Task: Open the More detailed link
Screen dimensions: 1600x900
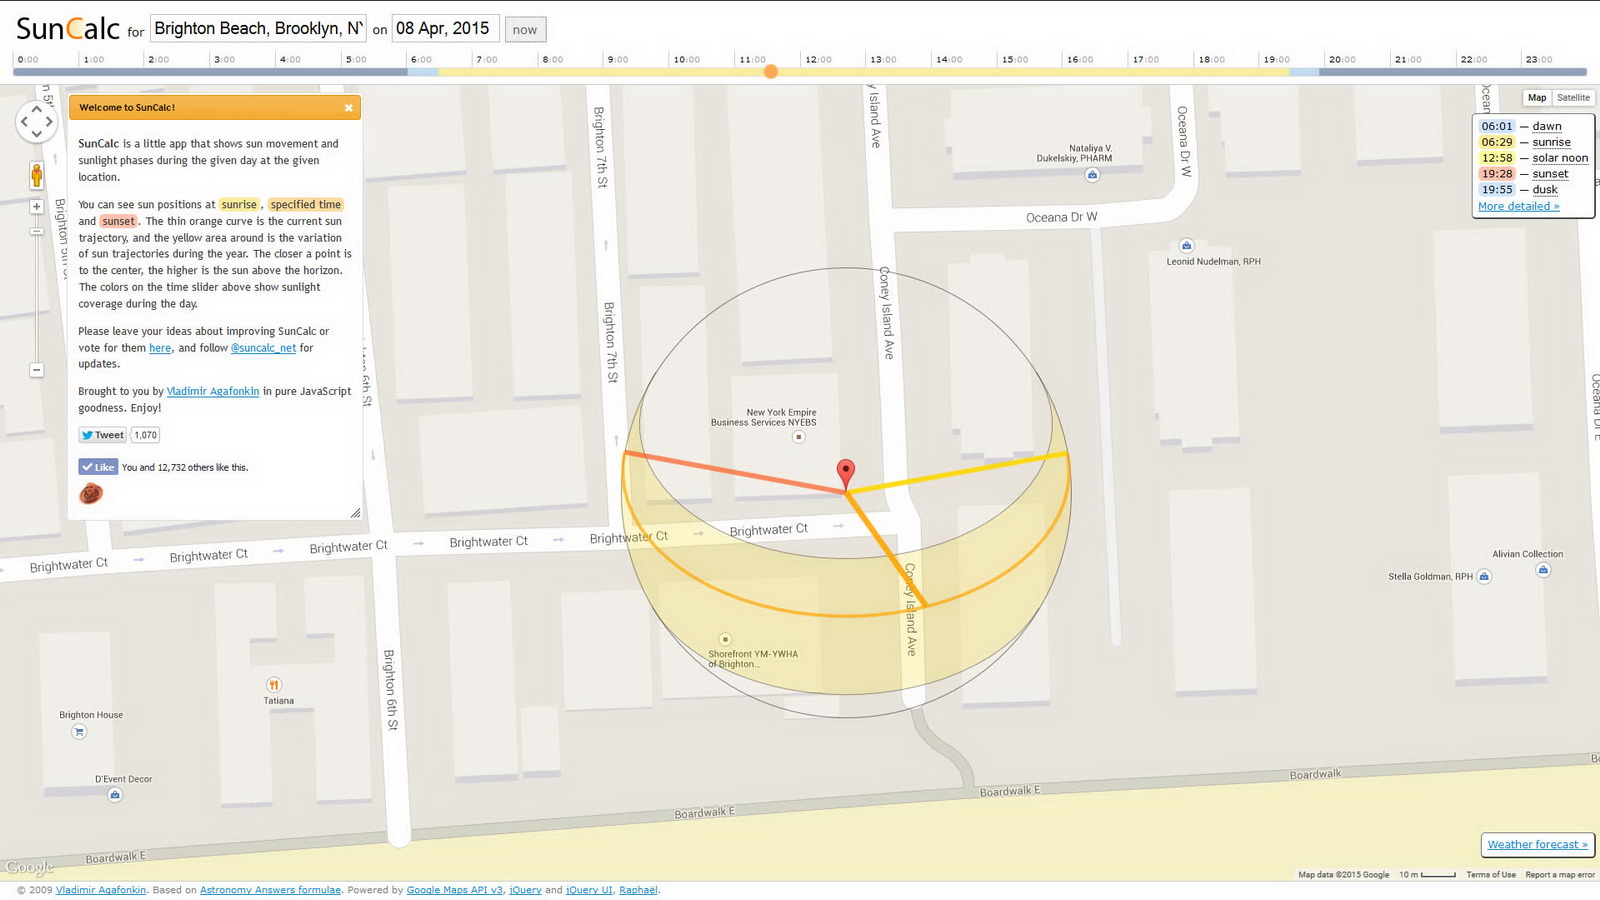Action: pos(1518,206)
